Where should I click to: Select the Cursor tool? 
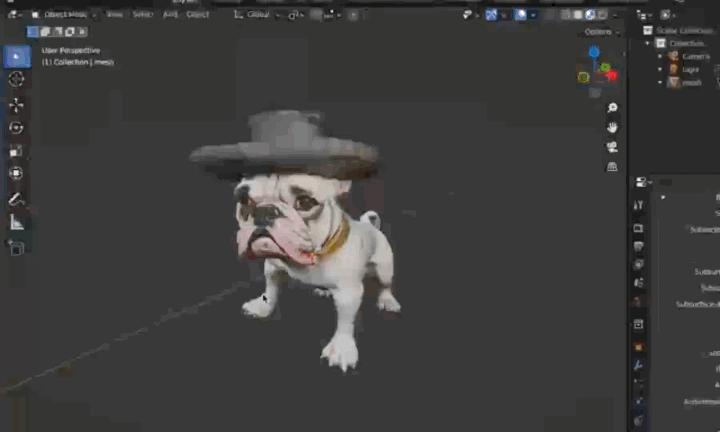[x=17, y=79]
